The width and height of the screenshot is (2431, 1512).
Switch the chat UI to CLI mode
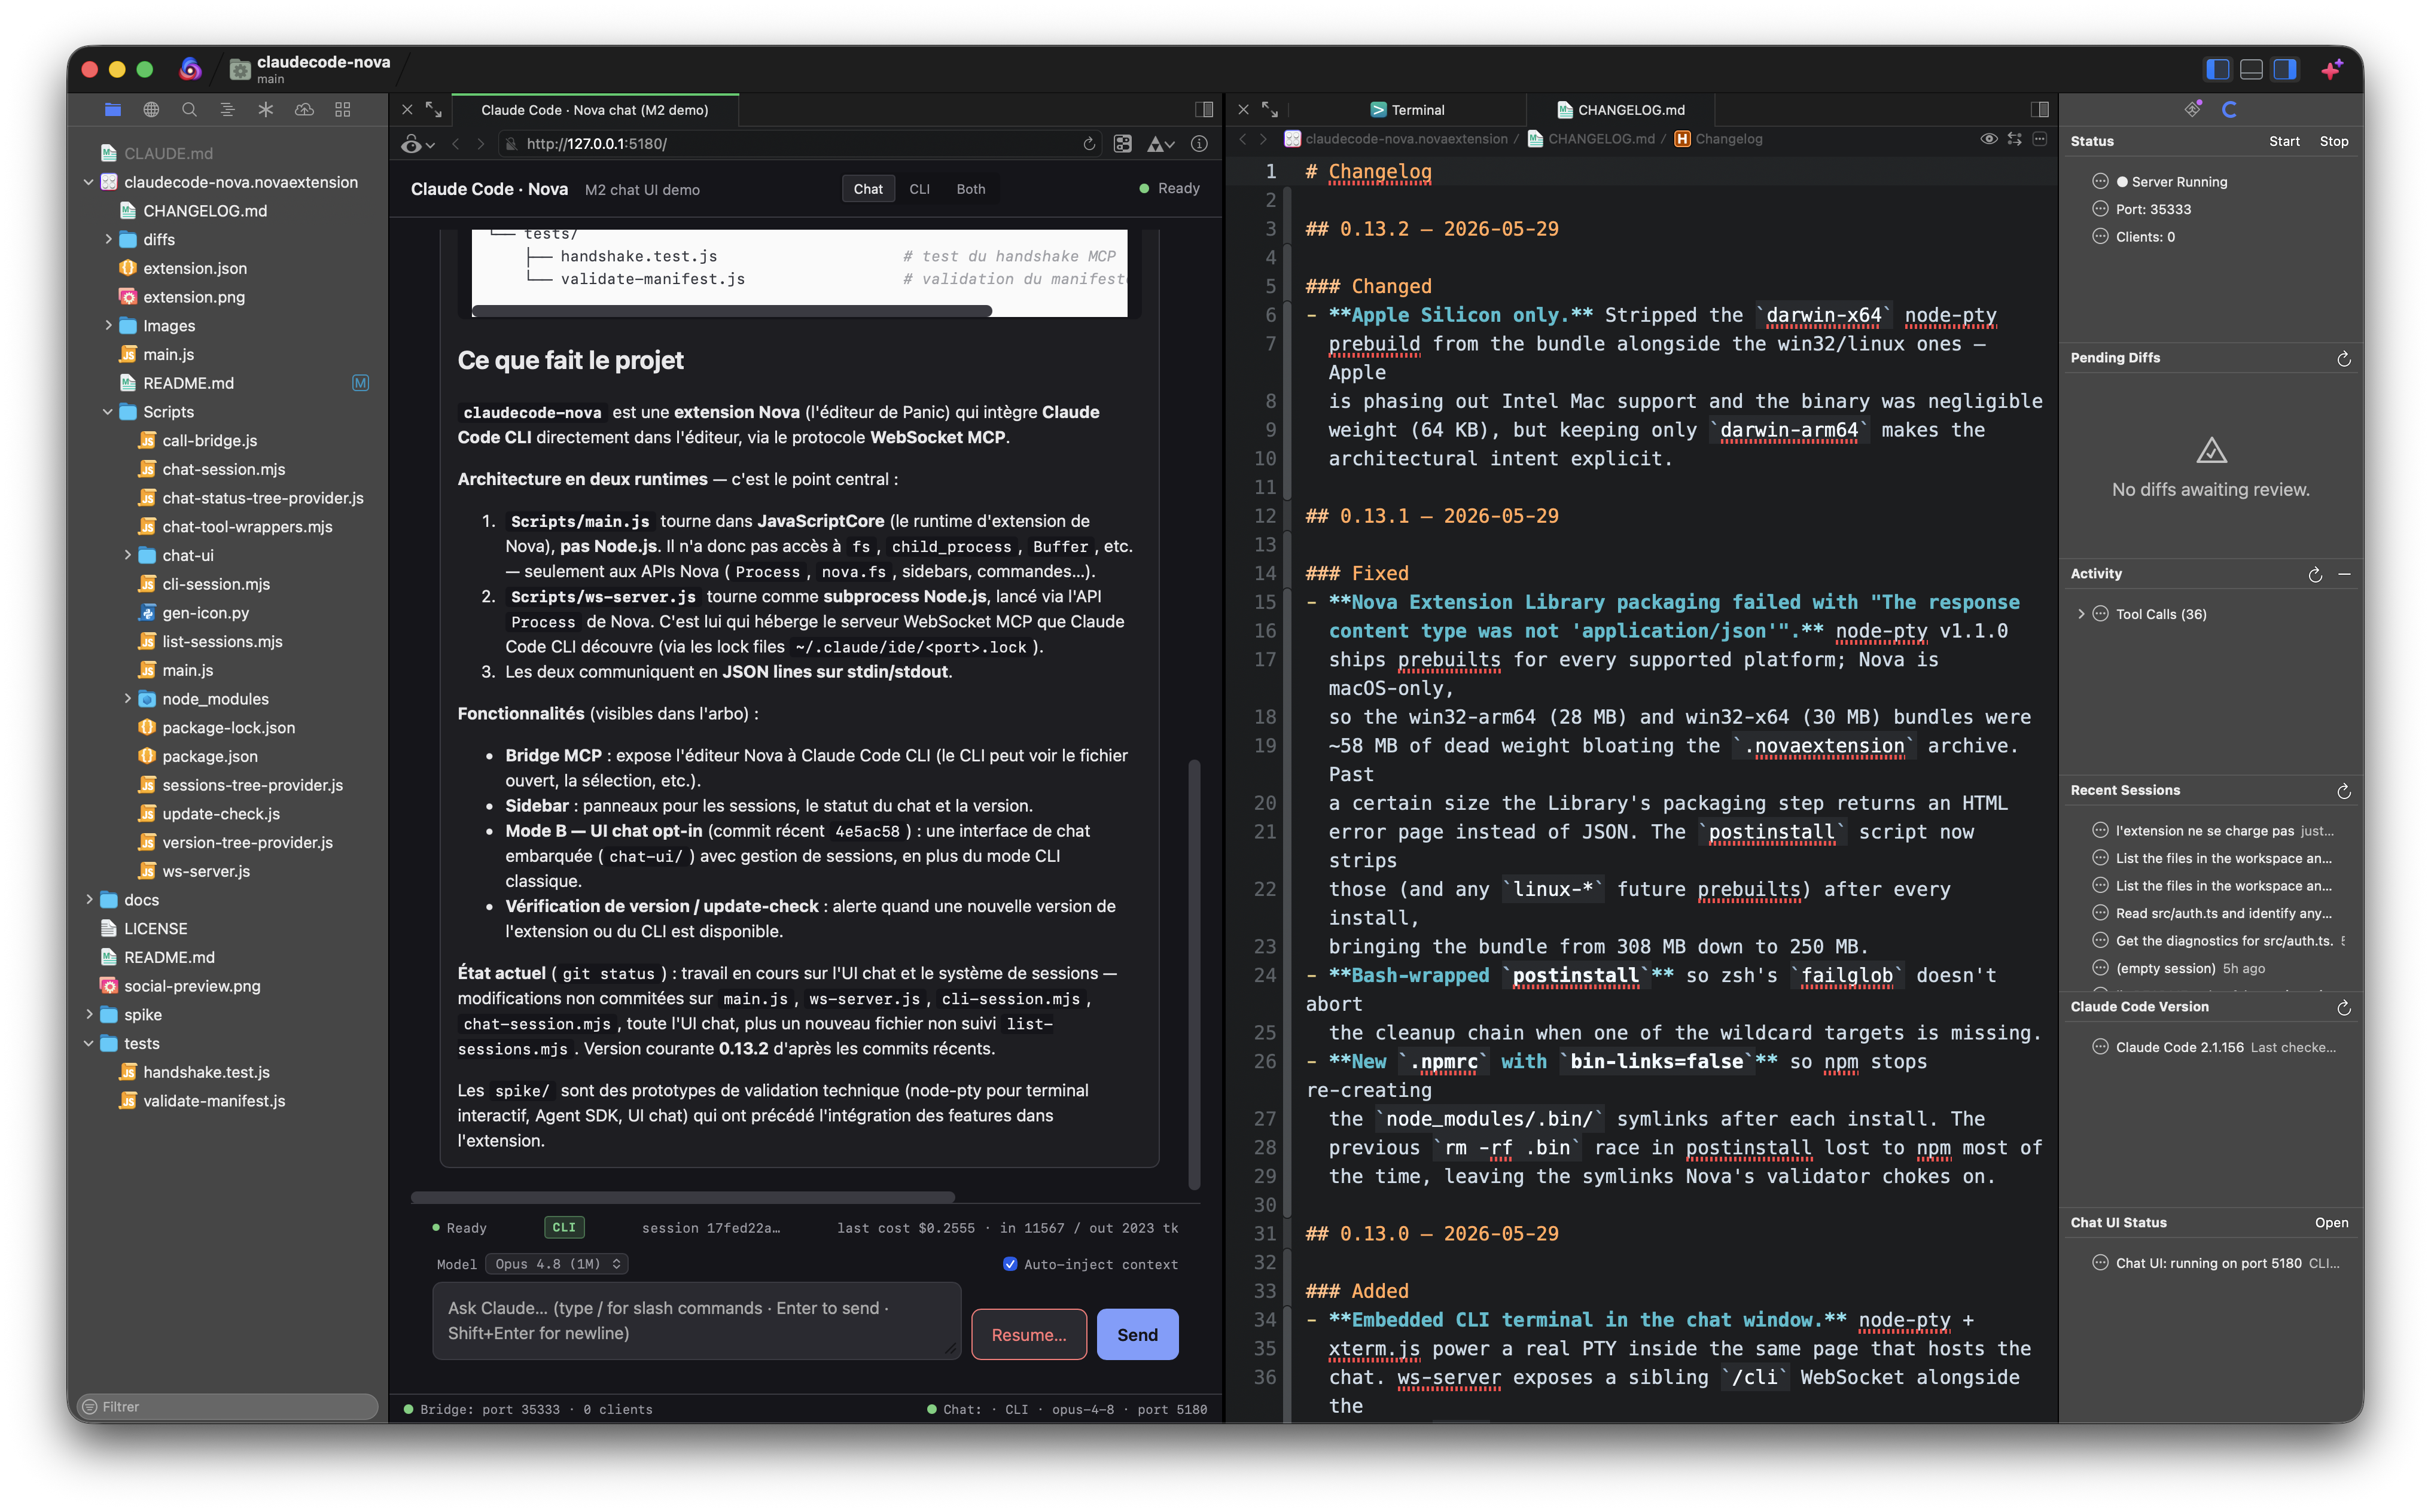pyautogui.click(x=919, y=189)
